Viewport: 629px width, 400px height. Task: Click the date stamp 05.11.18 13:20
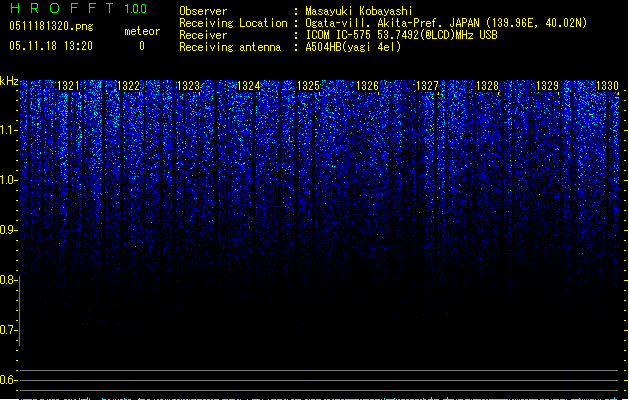click(51, 46)
